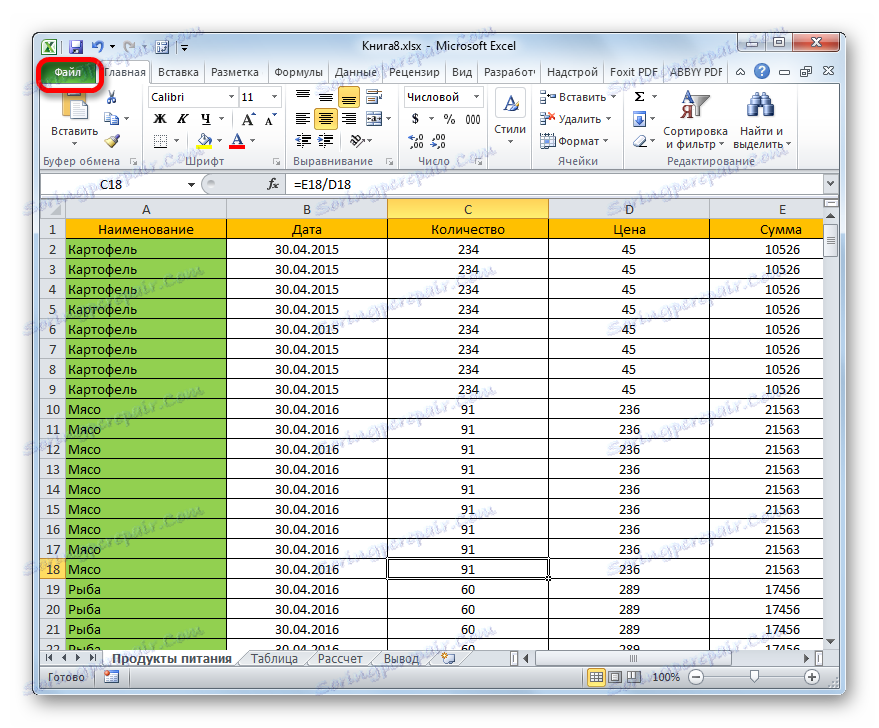Select the Cut scissors icon

tap(112, 98)
